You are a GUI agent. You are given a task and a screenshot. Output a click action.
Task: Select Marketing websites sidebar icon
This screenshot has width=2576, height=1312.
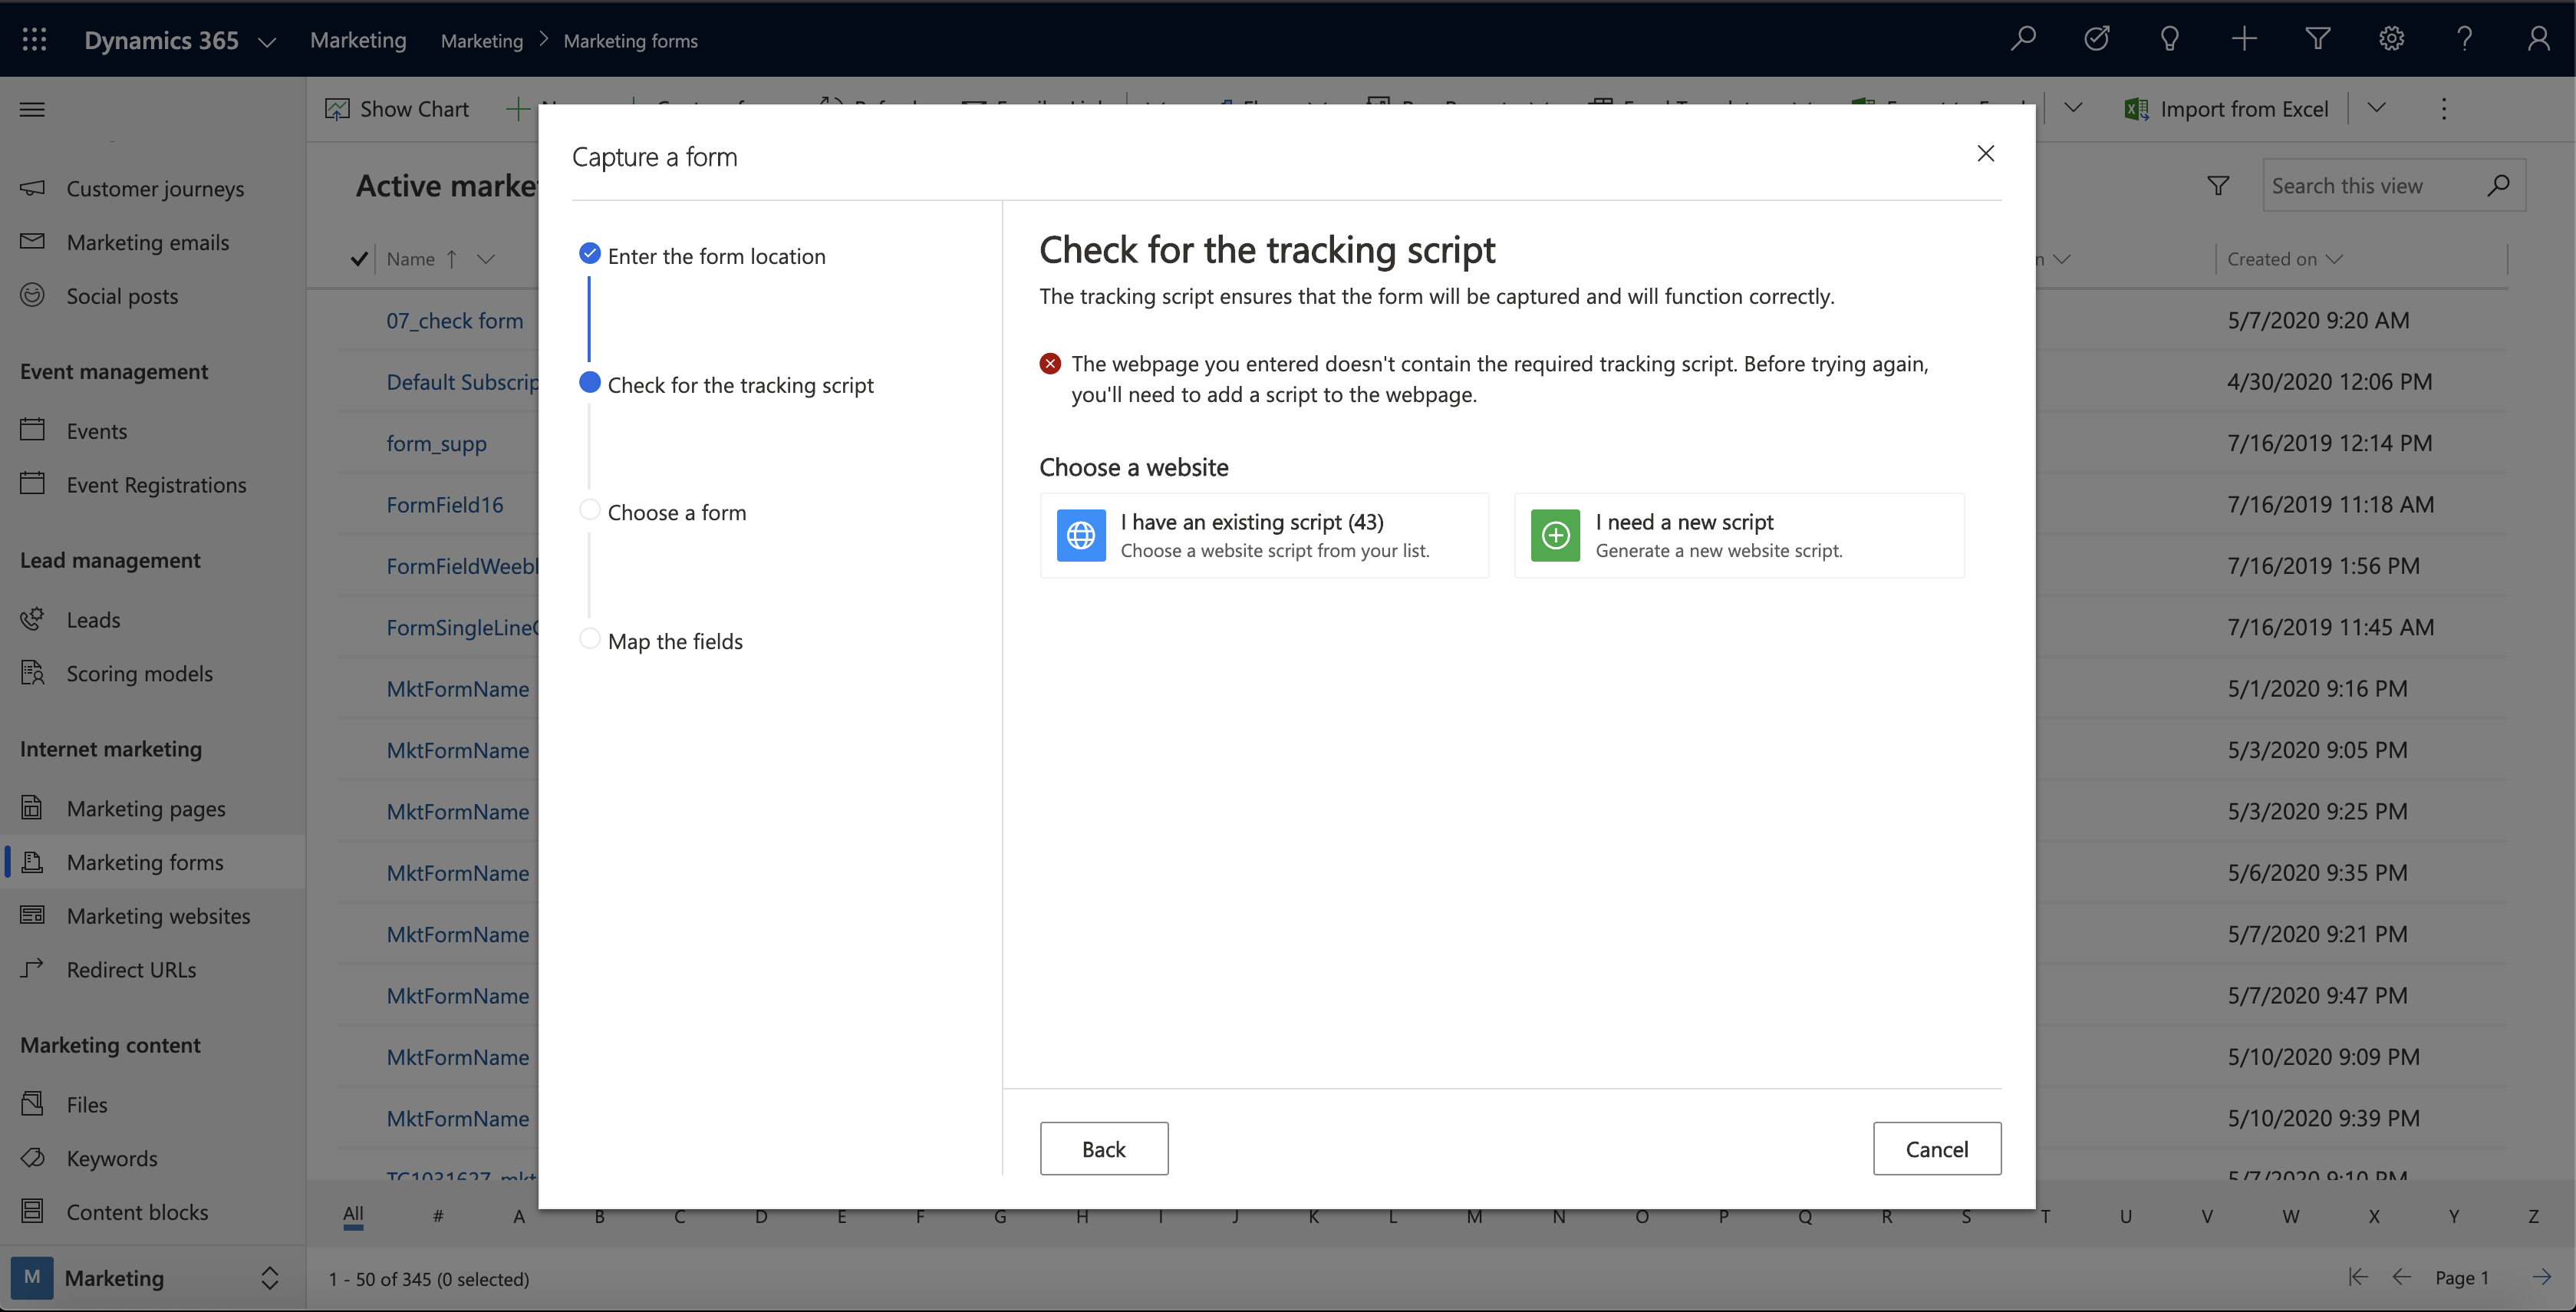(35, 915)
